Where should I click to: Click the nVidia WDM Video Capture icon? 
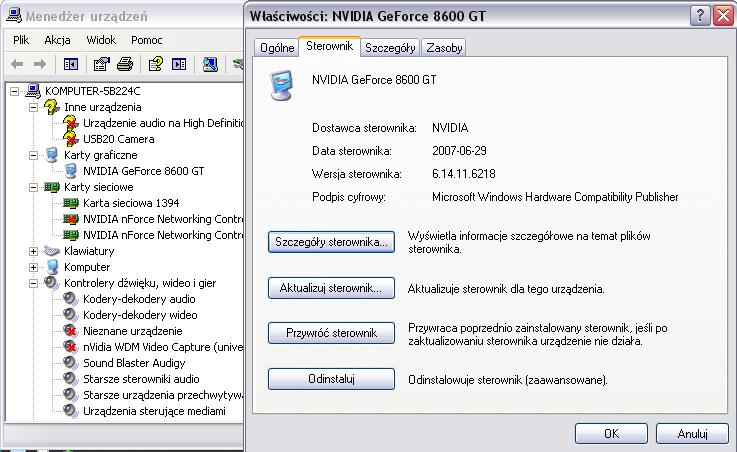(71, 346)
